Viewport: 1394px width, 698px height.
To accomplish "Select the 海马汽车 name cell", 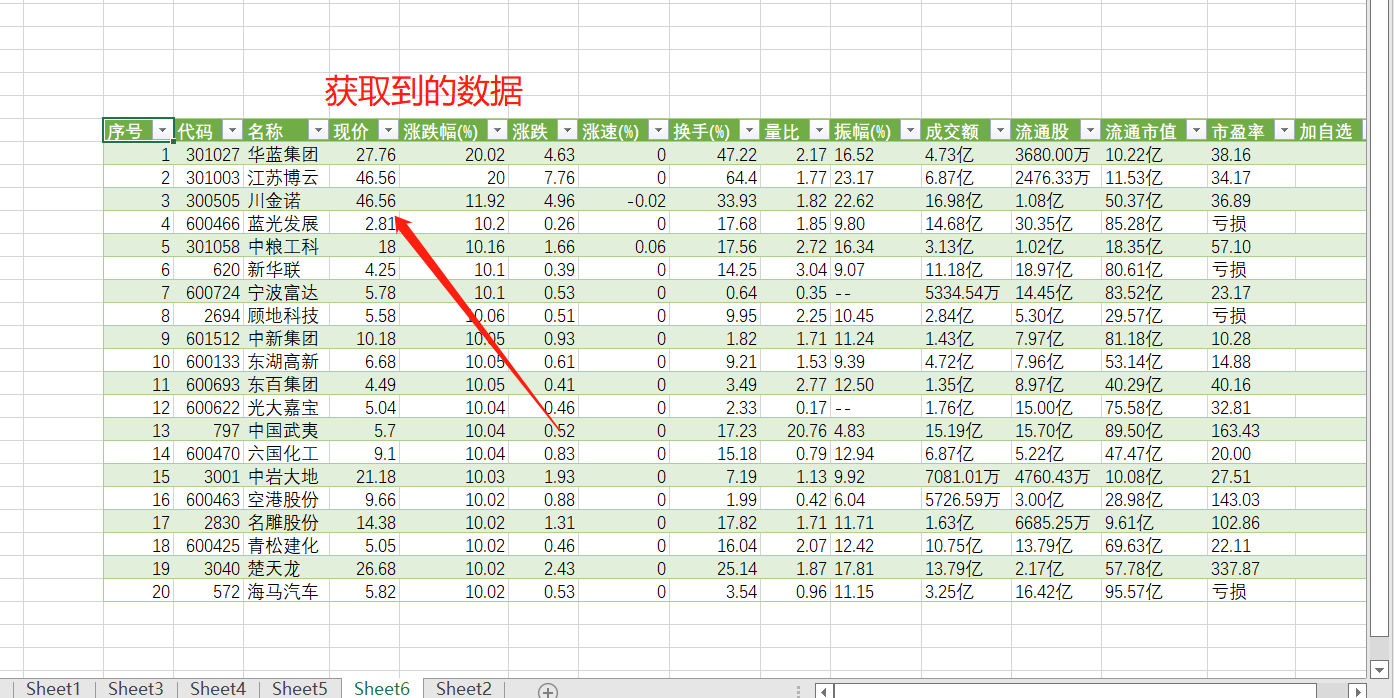I will tap(286, 591).
